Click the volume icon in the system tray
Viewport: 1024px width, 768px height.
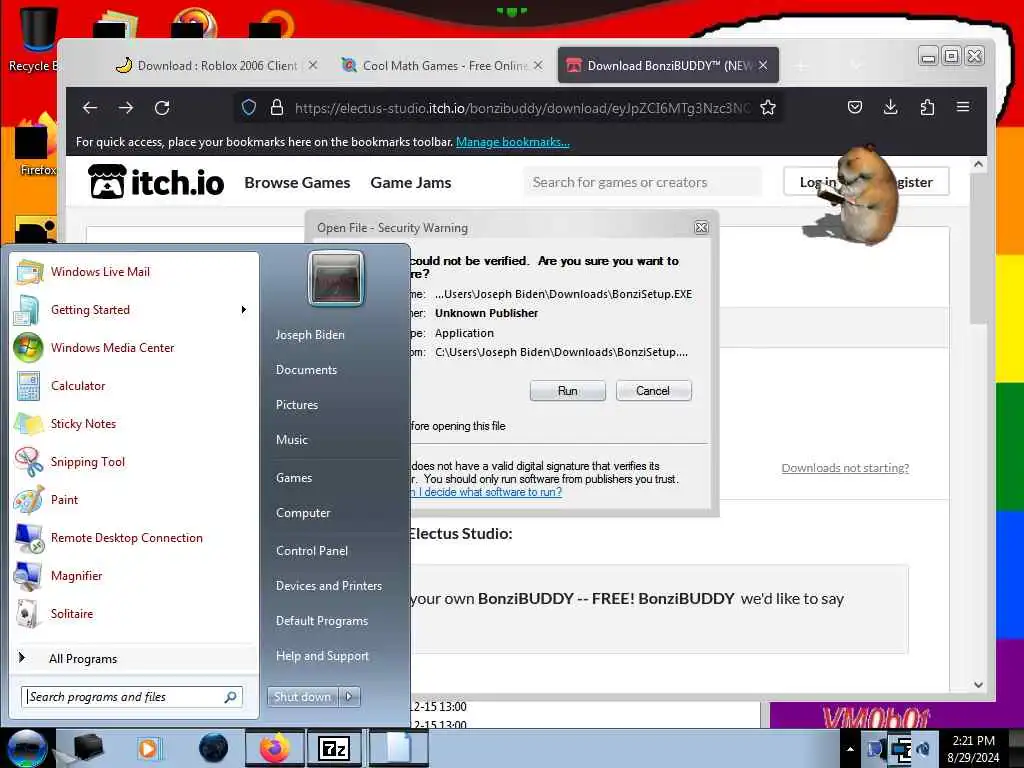[x=923, y=749]
